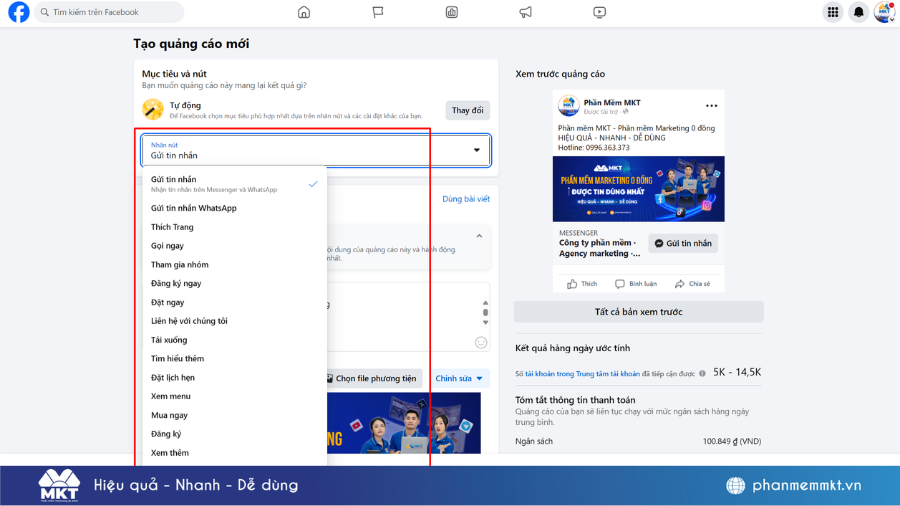Click the Gửi tin nhắn button in ad preview
The image size is (900, 506).
(683, 243)
